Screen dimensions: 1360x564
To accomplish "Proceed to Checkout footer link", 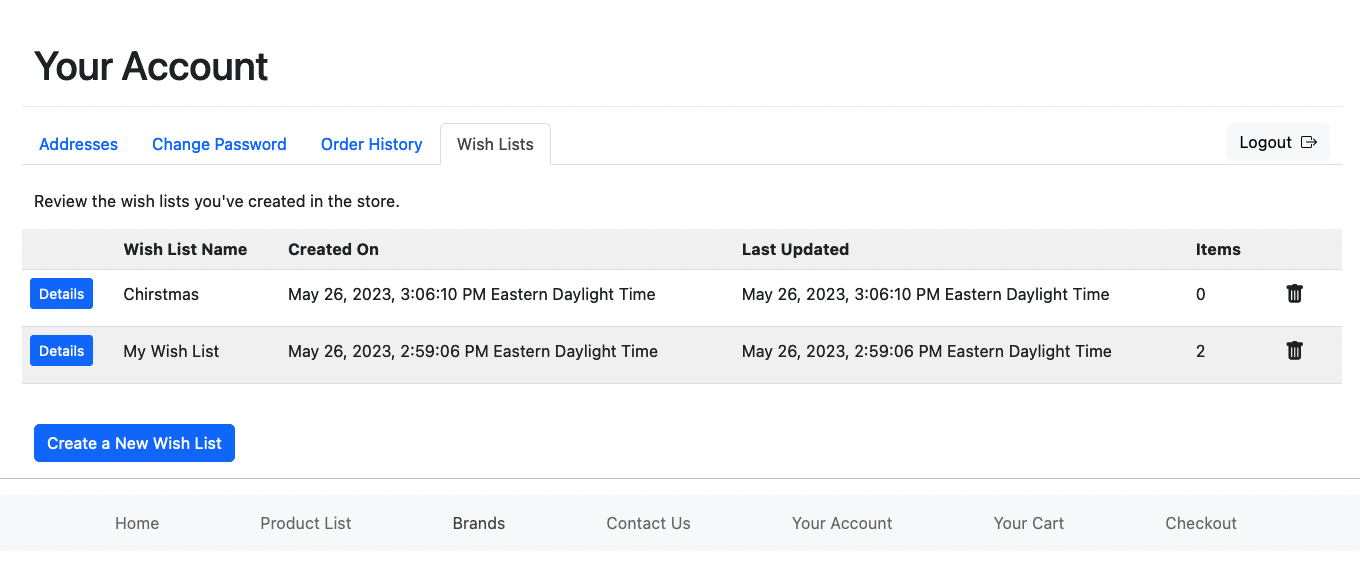I will tap(1201, 523).
